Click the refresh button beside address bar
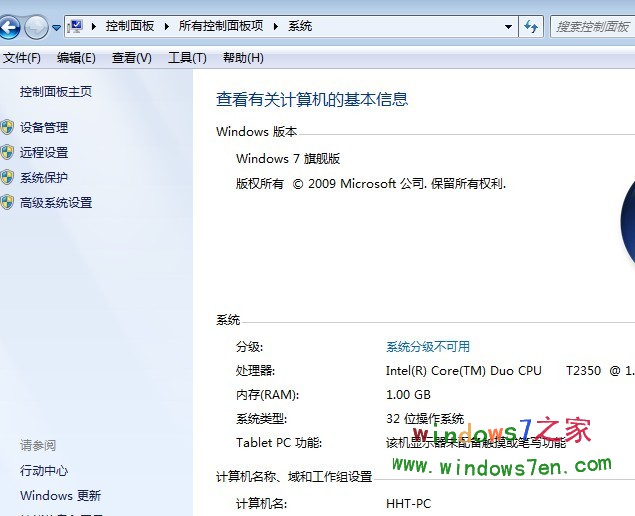This screenshot has width=635, height=516. click(531, 27)
